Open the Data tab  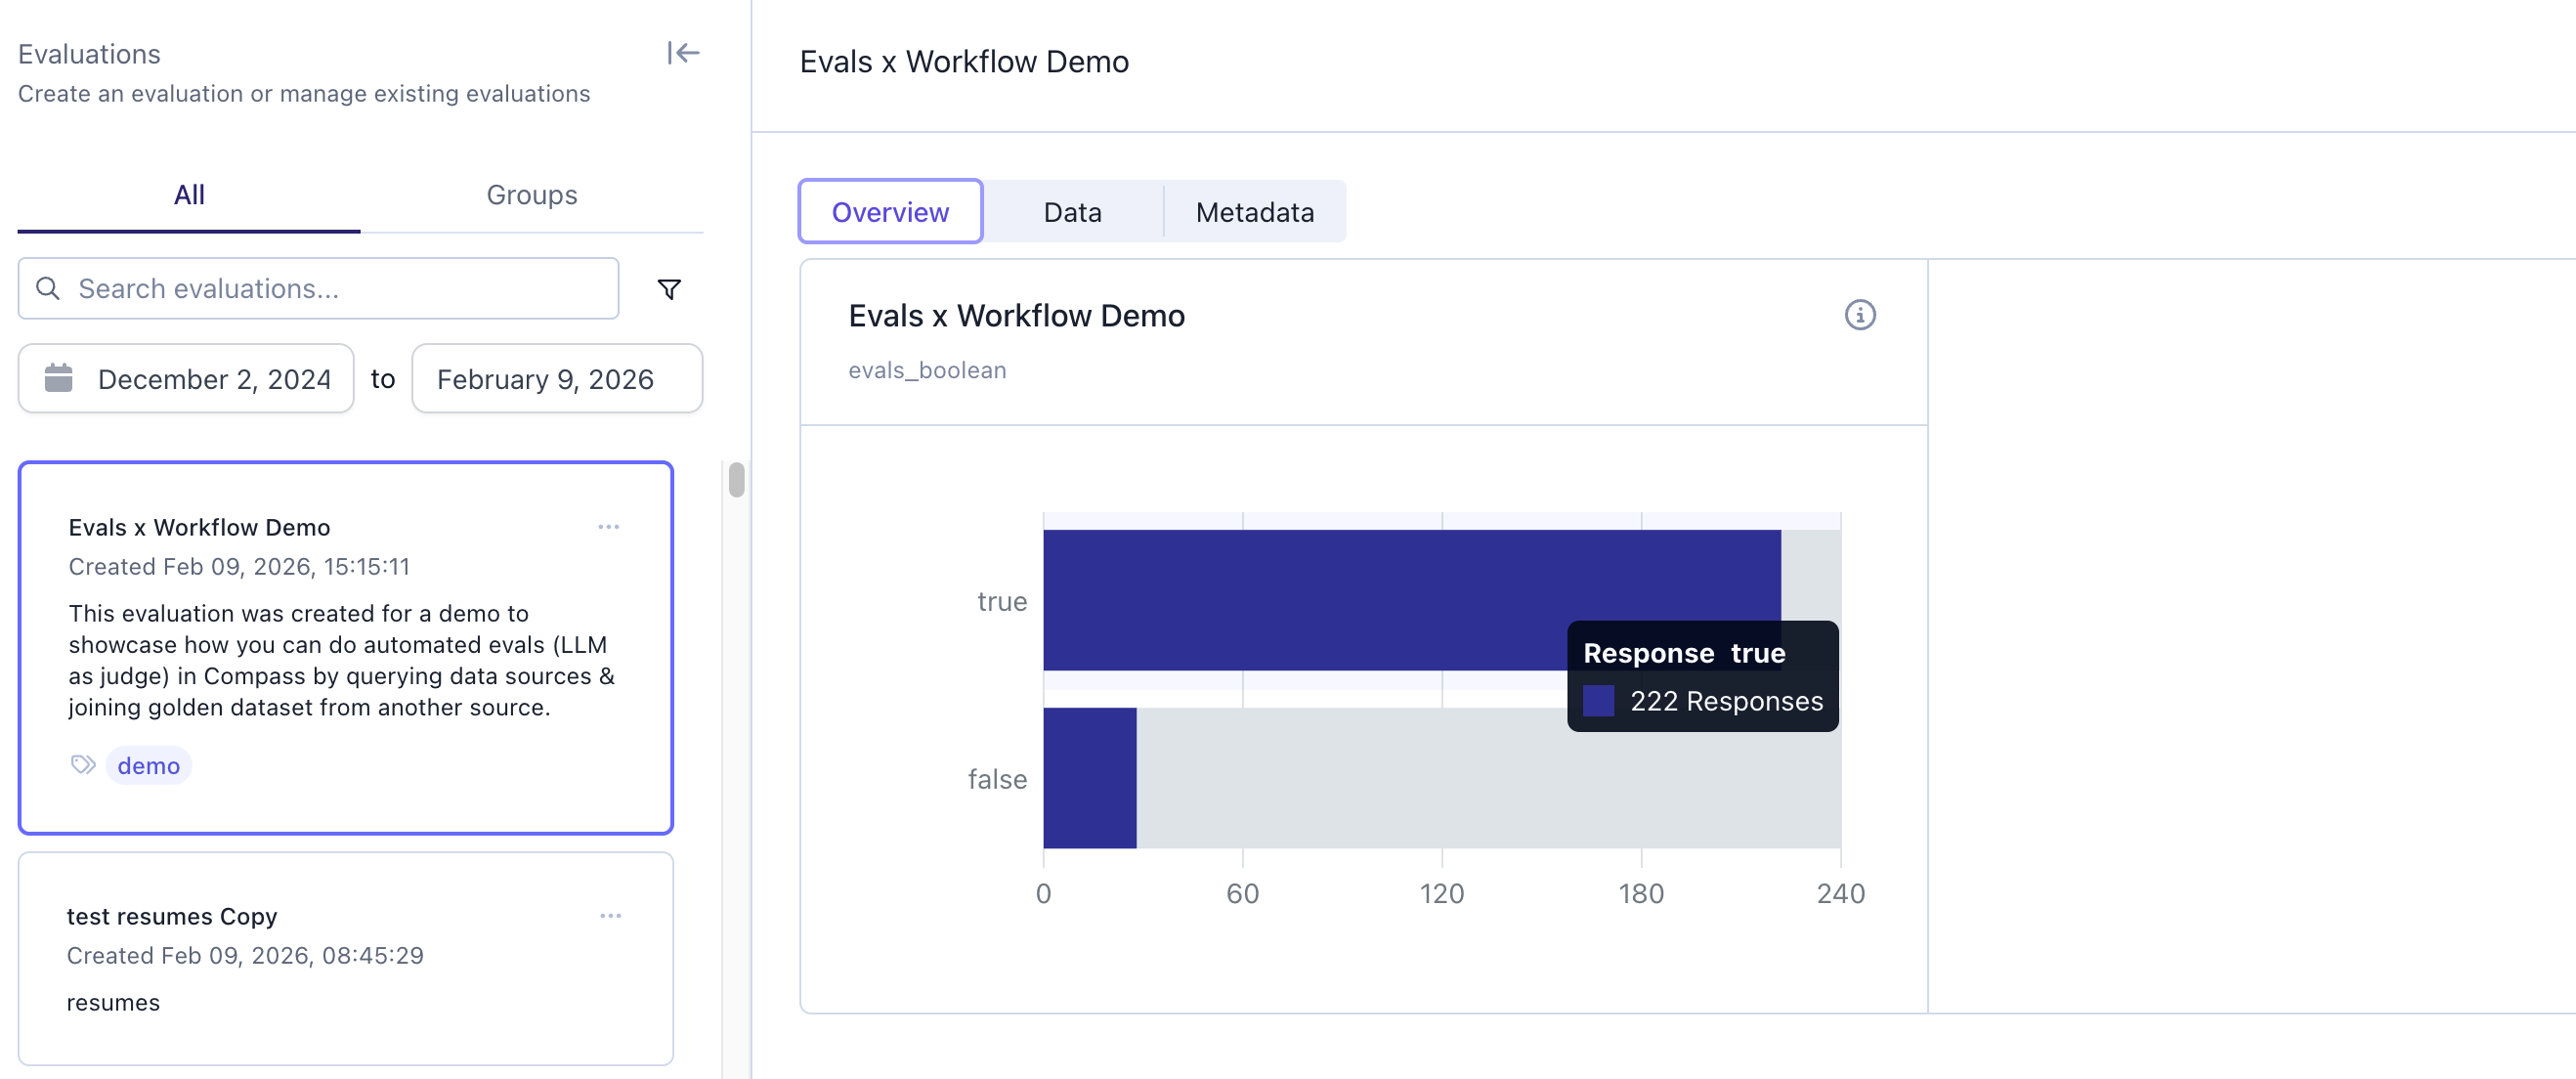click(x=1072, y=212)
